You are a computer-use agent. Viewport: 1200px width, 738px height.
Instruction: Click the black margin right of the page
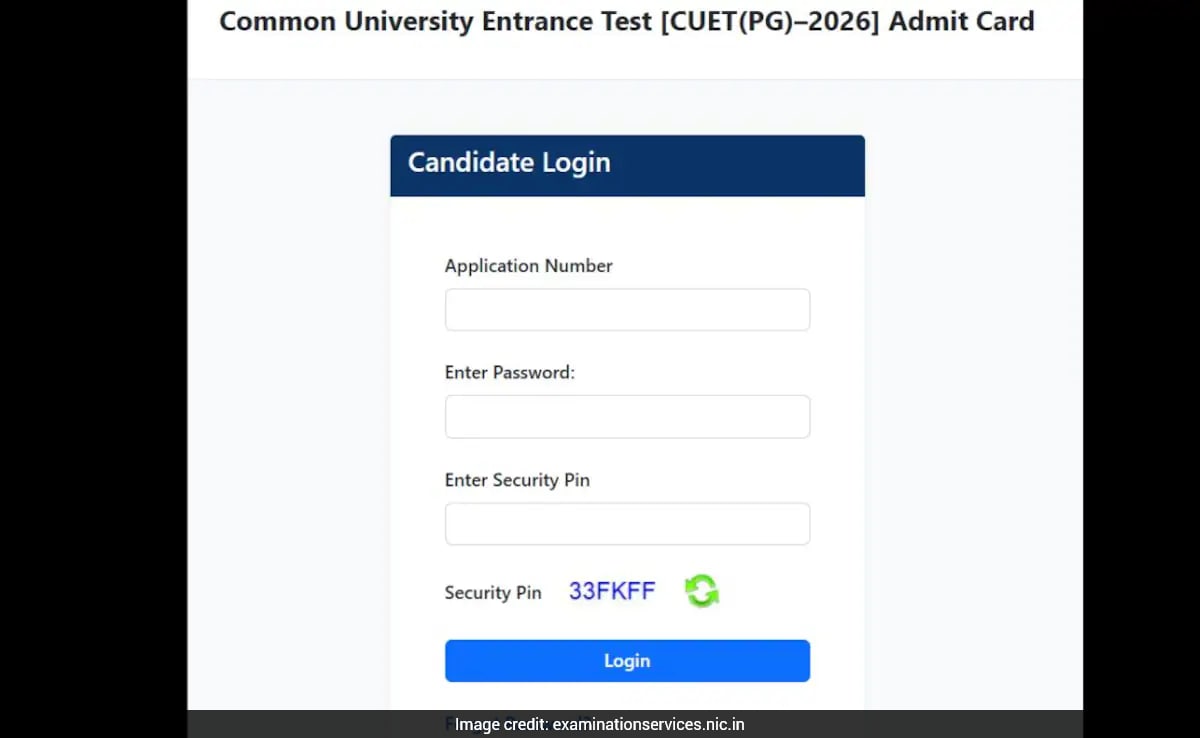click(x=1141, y=370)
